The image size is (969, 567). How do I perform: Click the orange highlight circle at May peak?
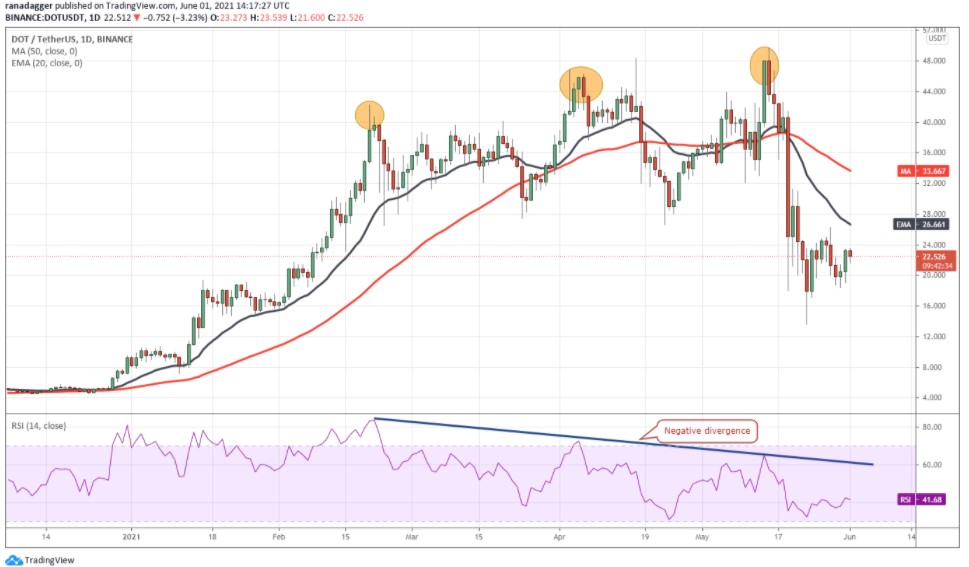pos(764,66)
